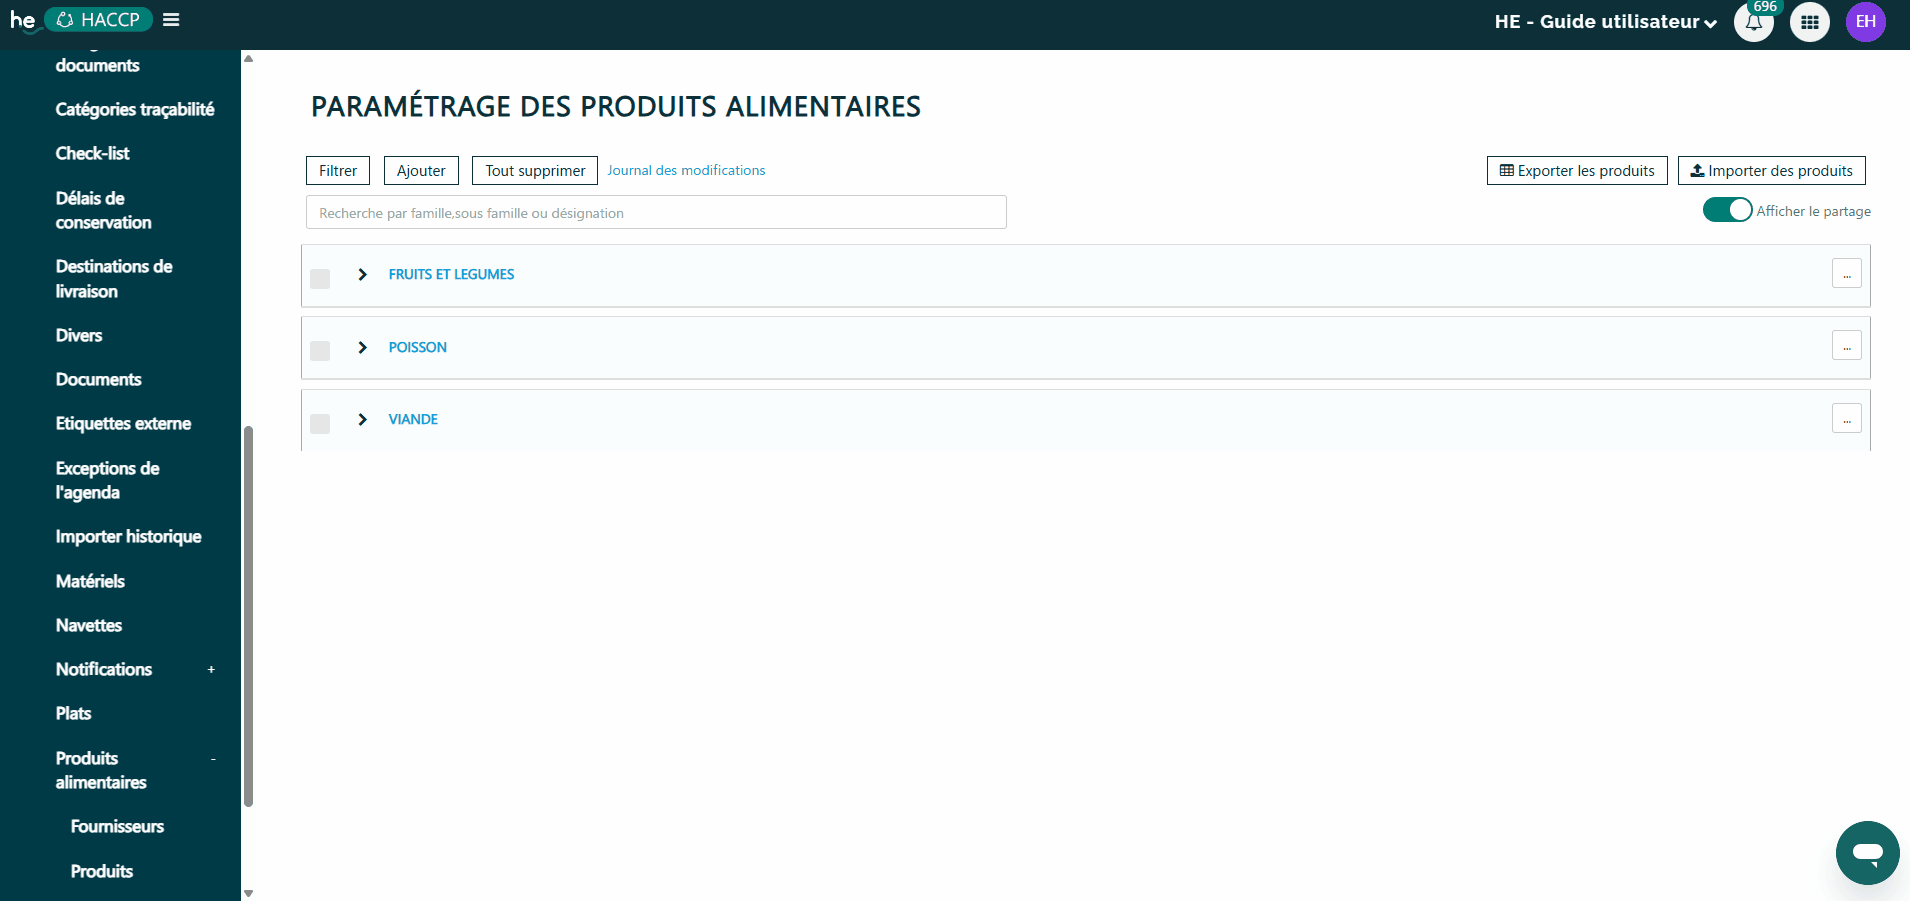Open options menu for VIANDE row
Viewport: 1910px width, 901px height.
[1846, 418]
